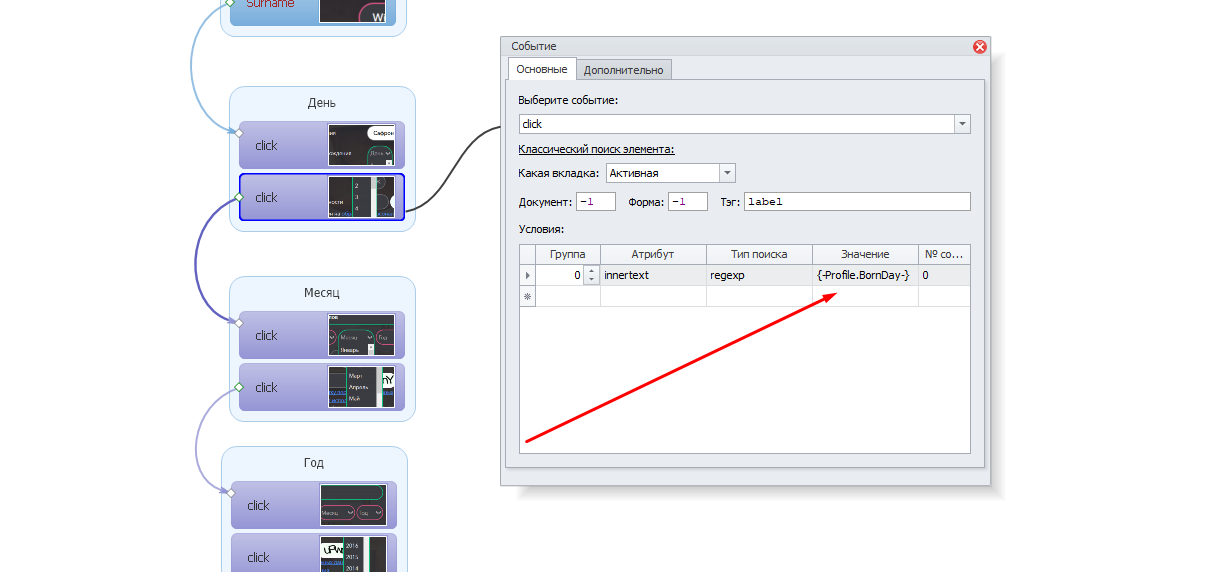Image resolution: width=1207 pixels, height=572 pixels.
Task: Click the Год group title
Action: [x=314, y=463]
